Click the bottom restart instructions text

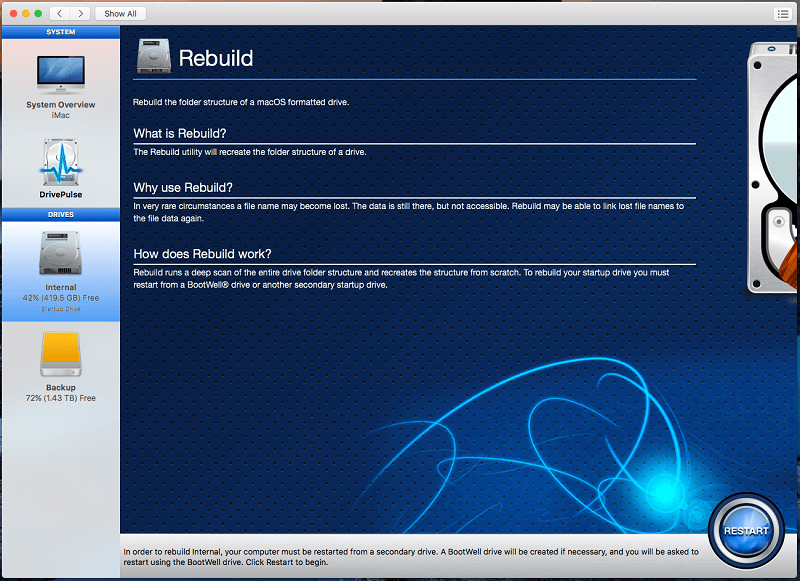[x=411, y=557]
